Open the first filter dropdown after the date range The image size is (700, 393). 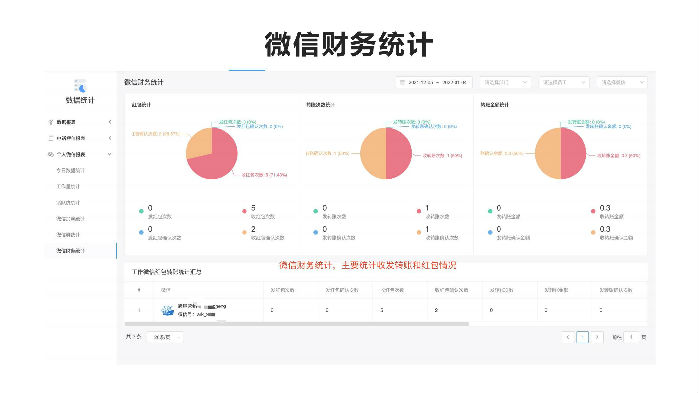[x=505, y=83]
